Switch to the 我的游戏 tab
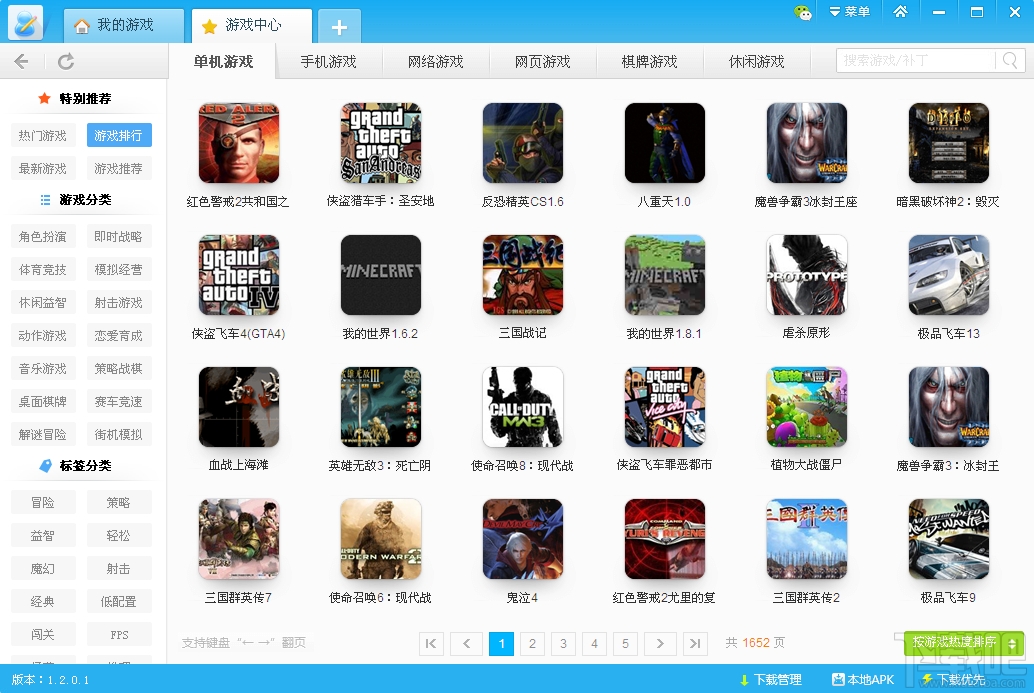This screenshot has height=693, width=1034. 122,27
